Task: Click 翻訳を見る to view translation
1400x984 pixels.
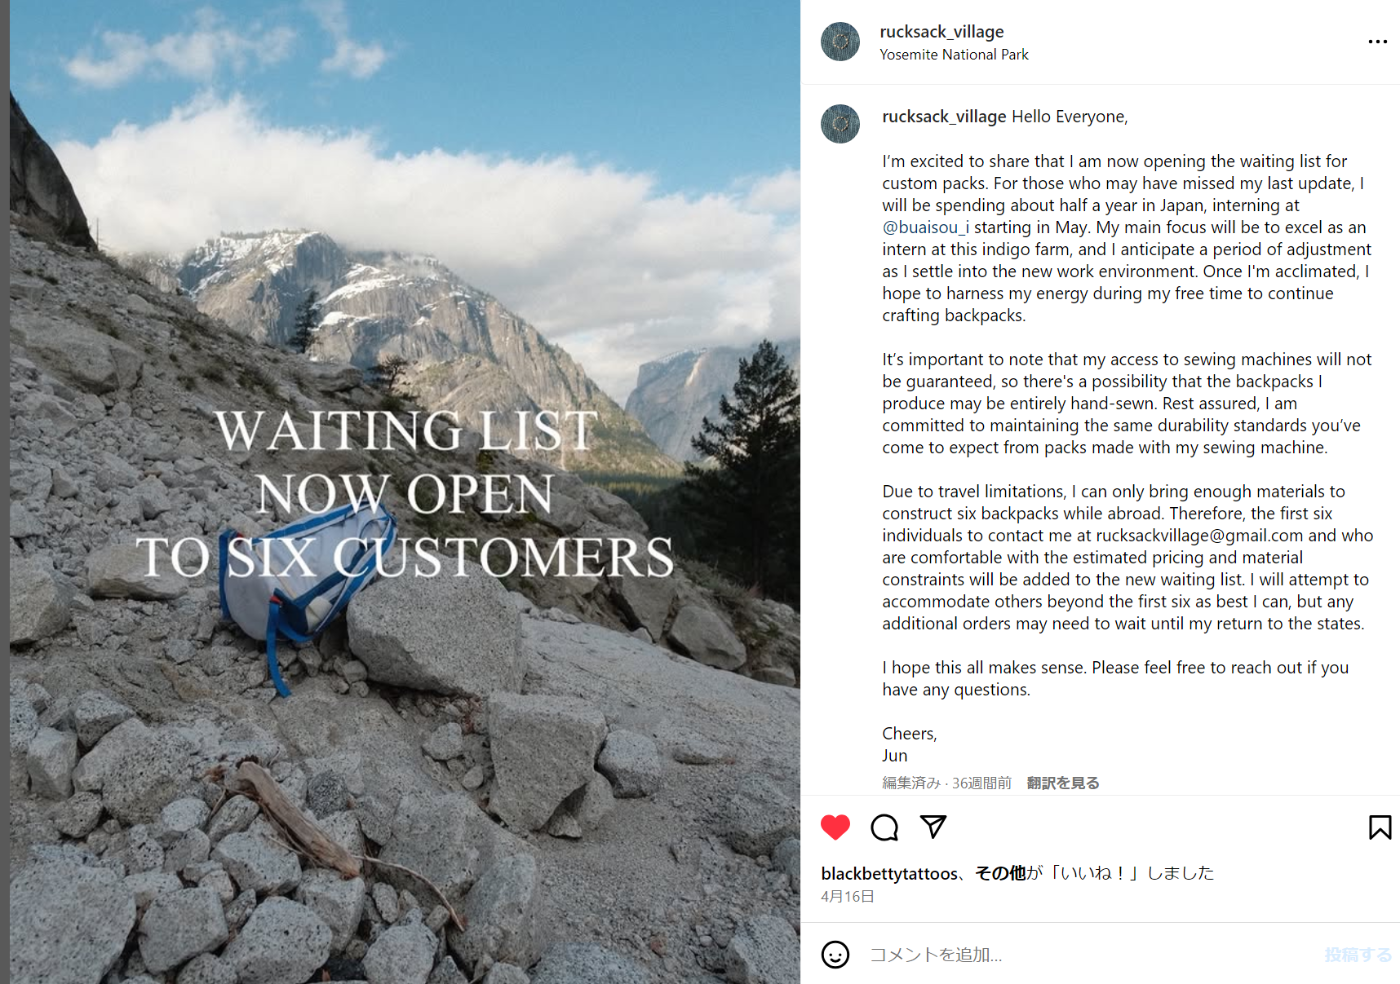Action: pos(1063,783)
